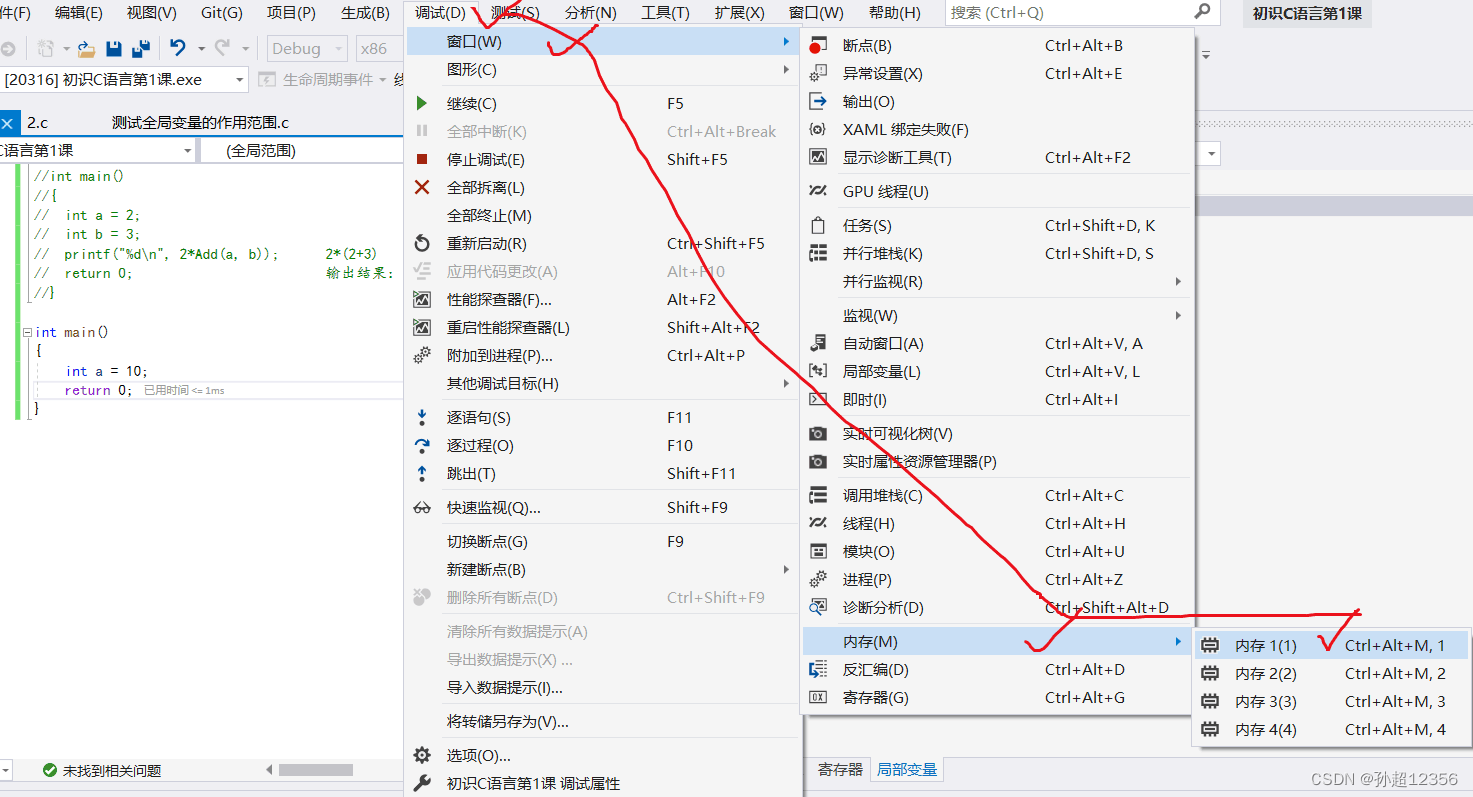Click the Performance Profiler (性能探查器) icon

click(422, 299)
